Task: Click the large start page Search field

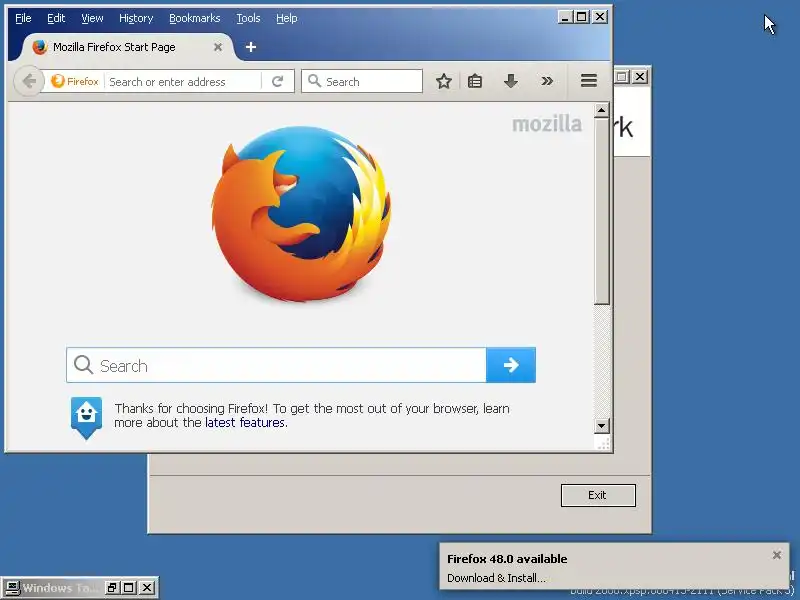Action: coord(276,365)
